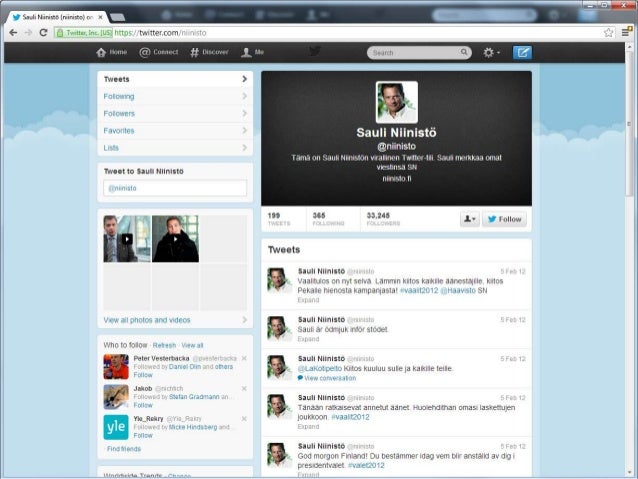Play second video thumbnail with dark coat
This screenshot has height=479, width=638.
[175, 238]
